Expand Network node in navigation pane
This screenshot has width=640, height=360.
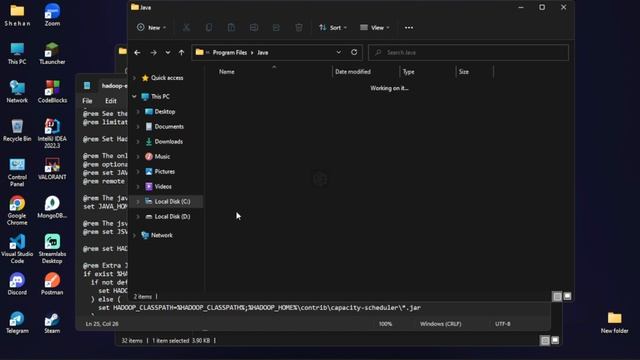(x=134, y=235)
